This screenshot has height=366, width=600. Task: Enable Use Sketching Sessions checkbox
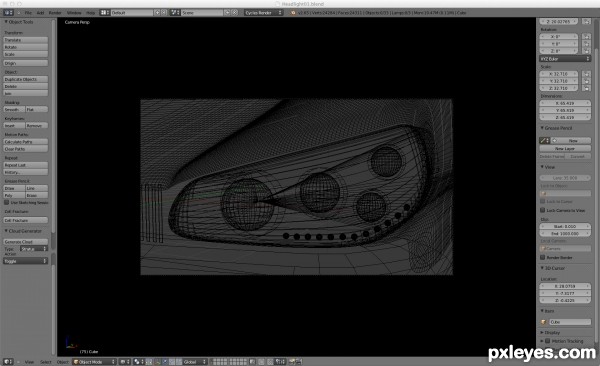tap(7, 202)
